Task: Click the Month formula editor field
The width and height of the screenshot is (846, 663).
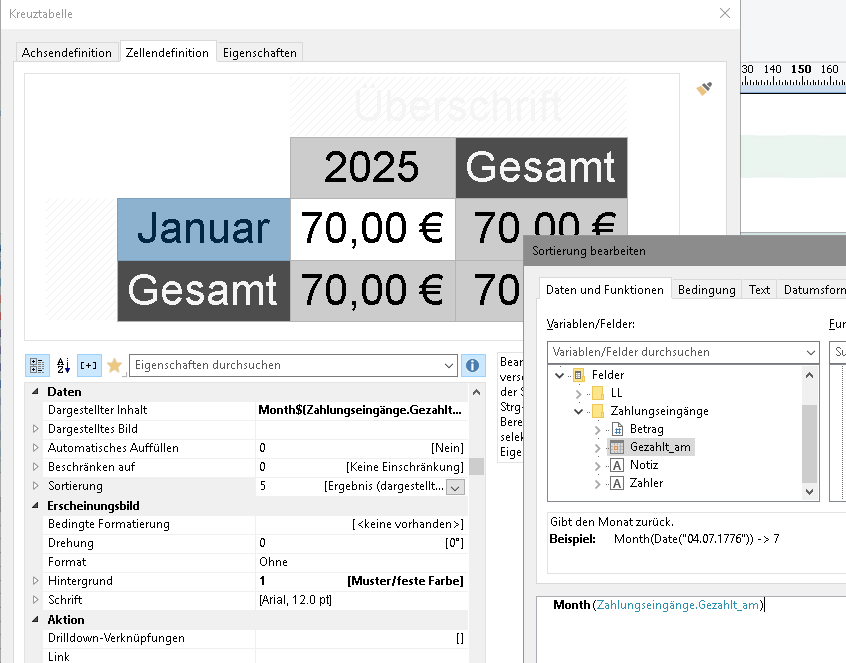Action: [x=691, y=628]
